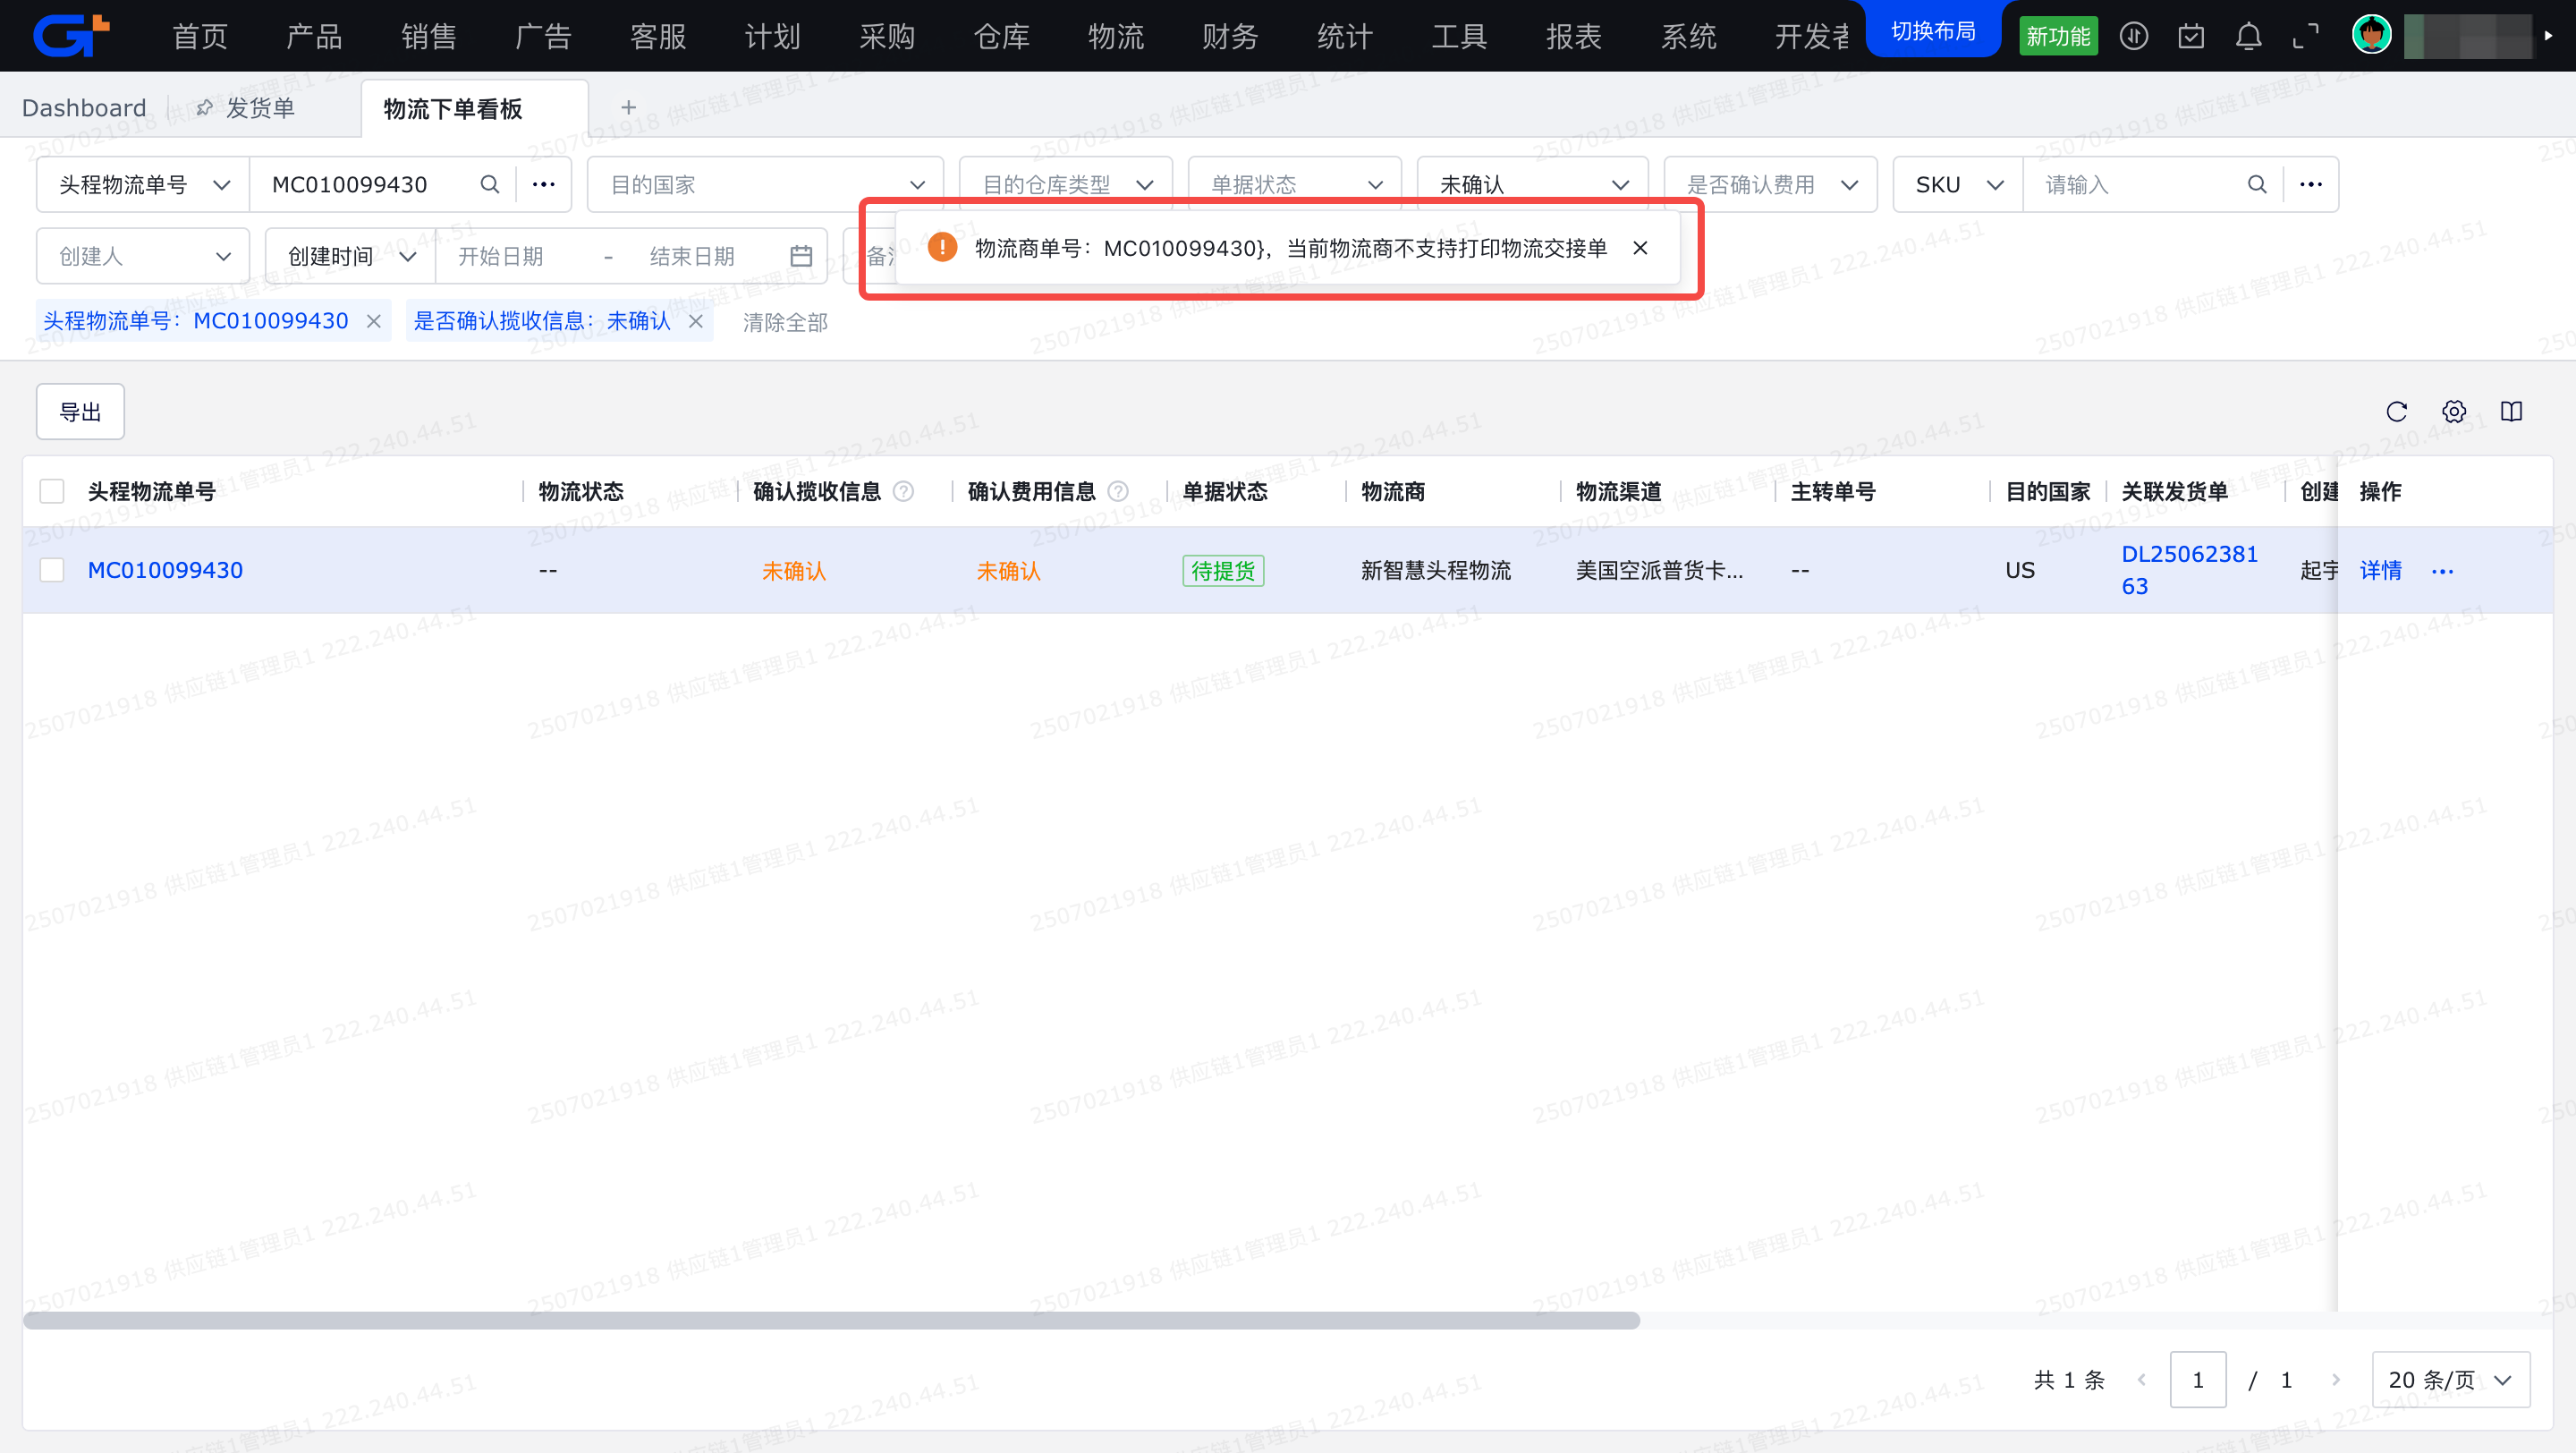Click the 新功能 button
The width and height of the screenshot is (2576, 1453).
click(2058, 37)
